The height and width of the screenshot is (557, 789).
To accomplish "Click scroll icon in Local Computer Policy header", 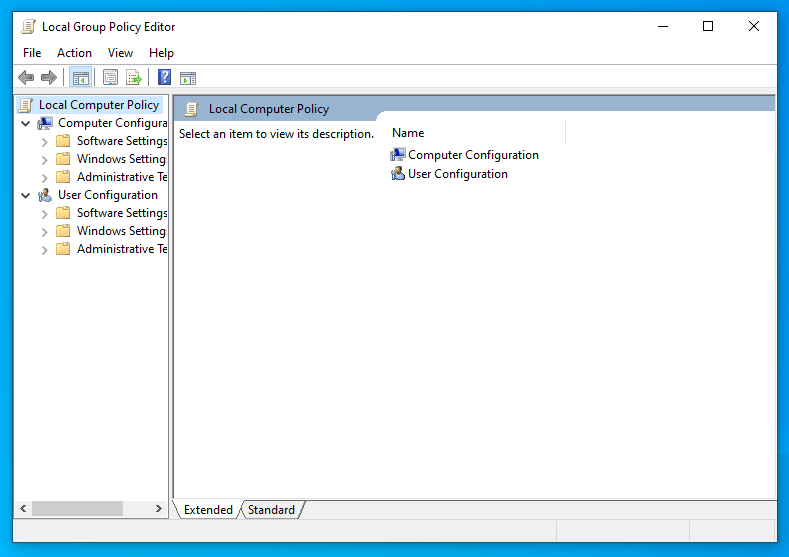I will pos(191,109).
